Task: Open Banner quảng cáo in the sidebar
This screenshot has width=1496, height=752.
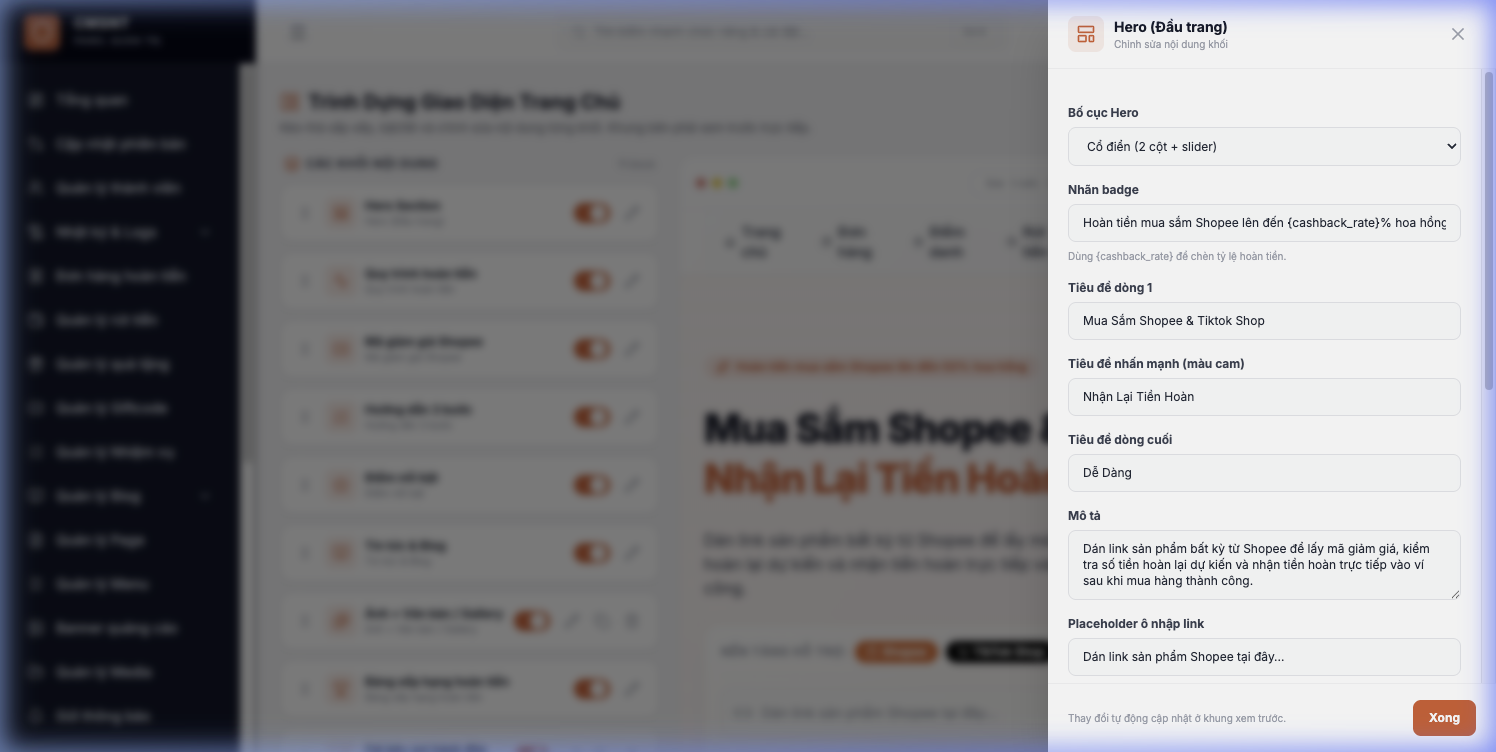Action: (120, 628)
